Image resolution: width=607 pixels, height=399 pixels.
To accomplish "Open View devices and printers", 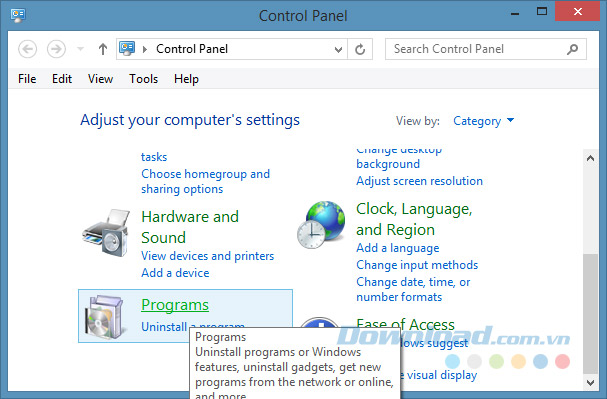I will coord(207,256).
